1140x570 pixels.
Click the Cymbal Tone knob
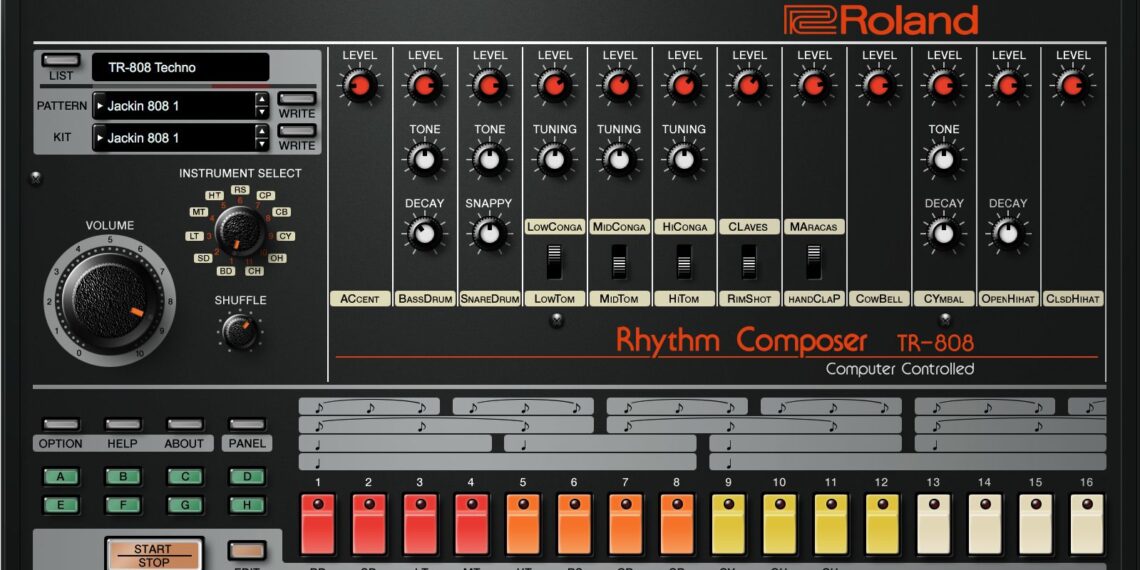tap(943, 159)
